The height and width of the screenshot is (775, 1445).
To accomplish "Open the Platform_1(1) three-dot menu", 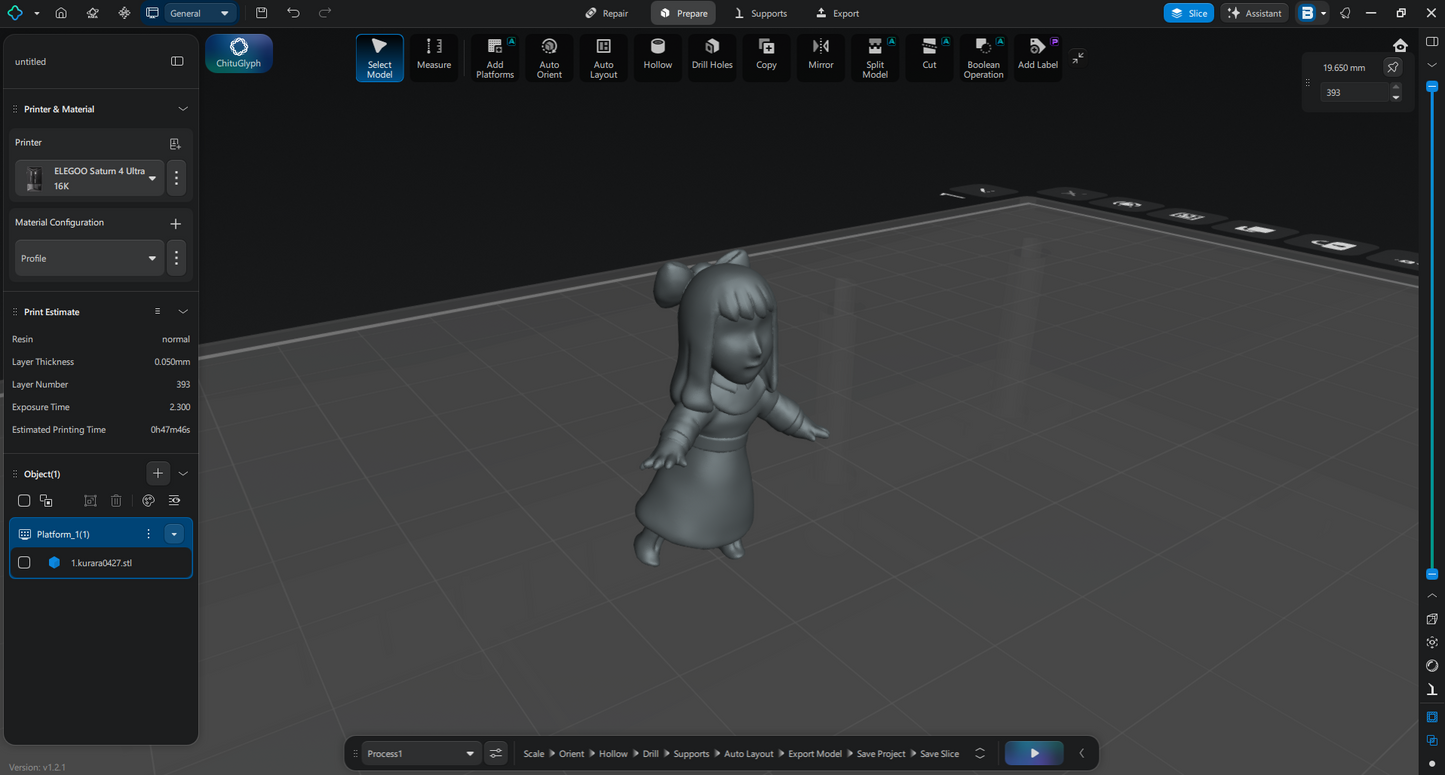I will (148, 534).
